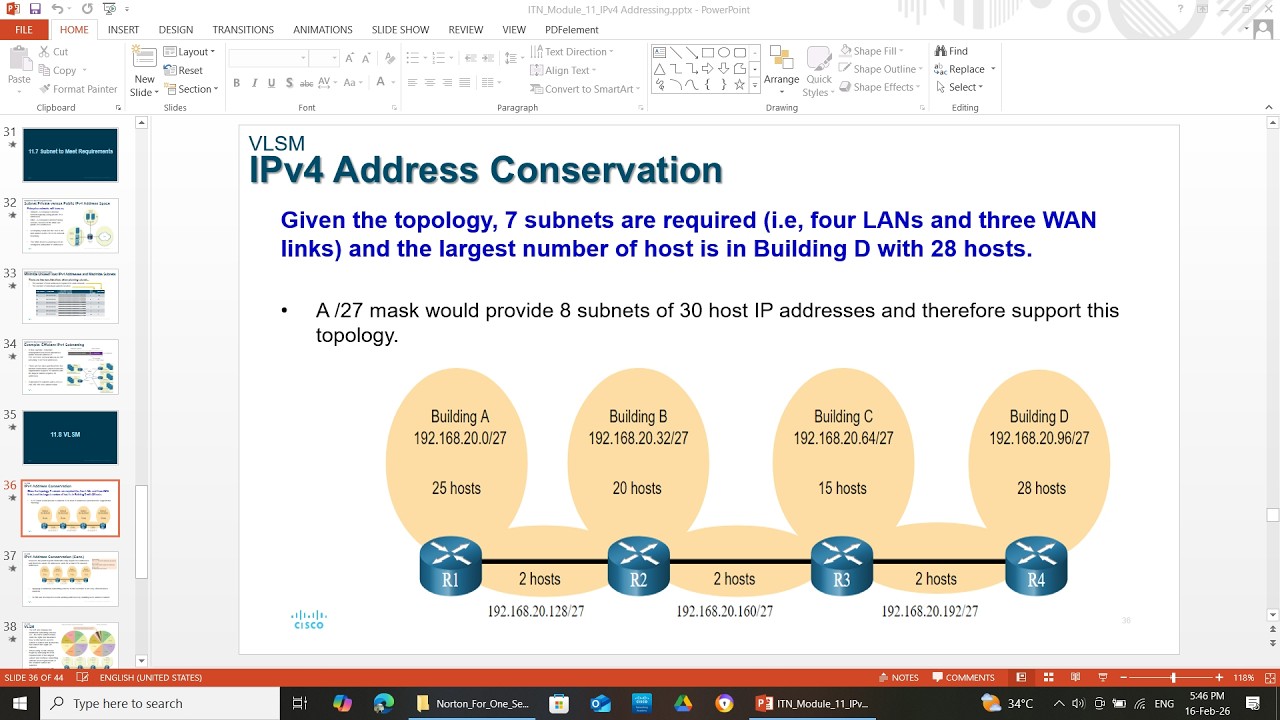This screenshot has width=1280, height=720.
Task: Reset the slide layout
Action: pyautogui.click(x=183, y=70)
